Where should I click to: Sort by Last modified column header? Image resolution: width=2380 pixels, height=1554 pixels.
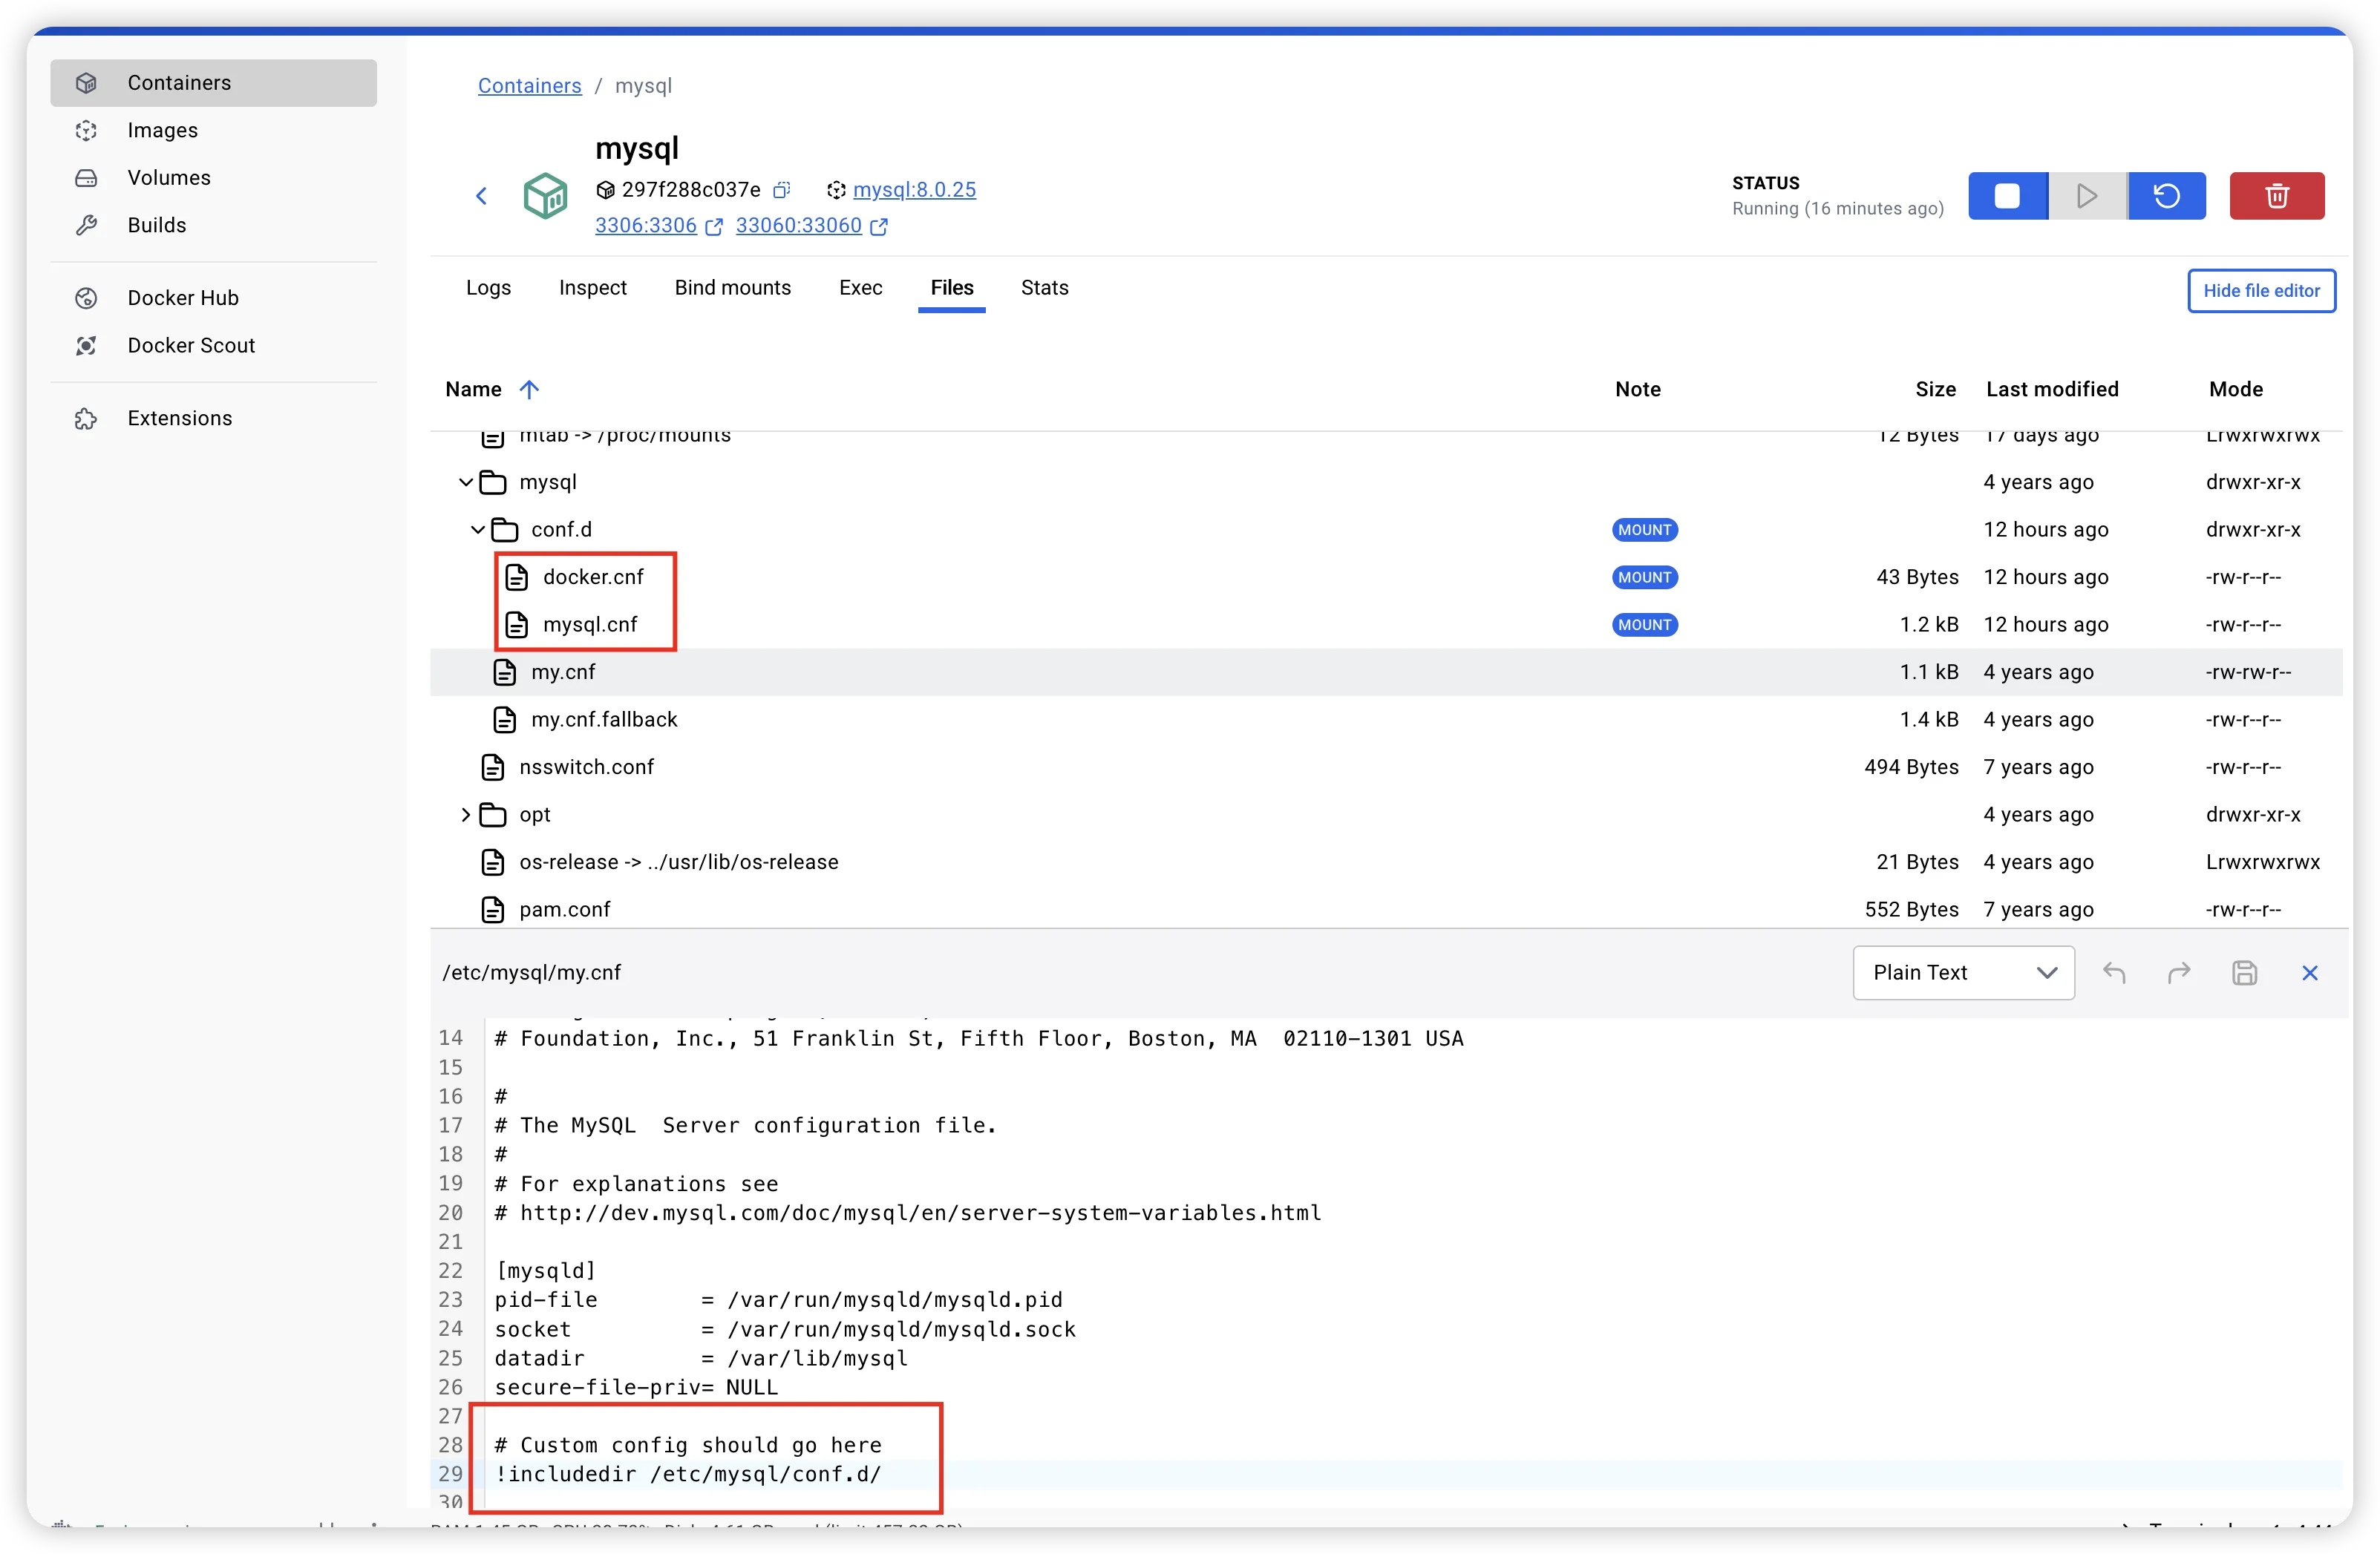point(2052,390)
